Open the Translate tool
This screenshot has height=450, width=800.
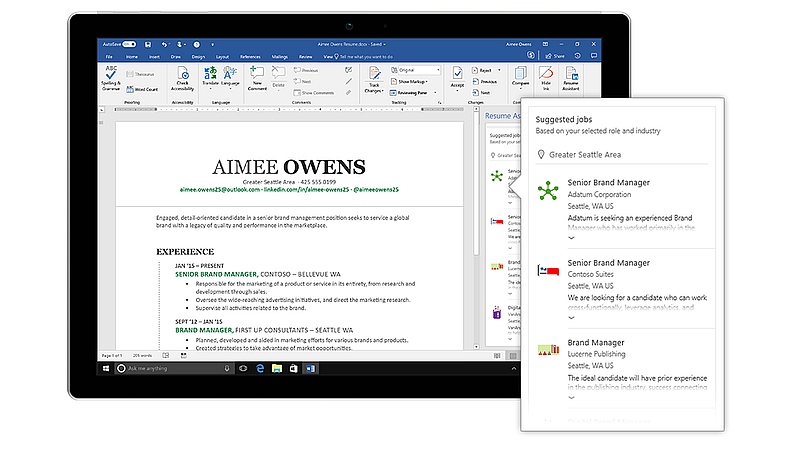click(210, 78)
